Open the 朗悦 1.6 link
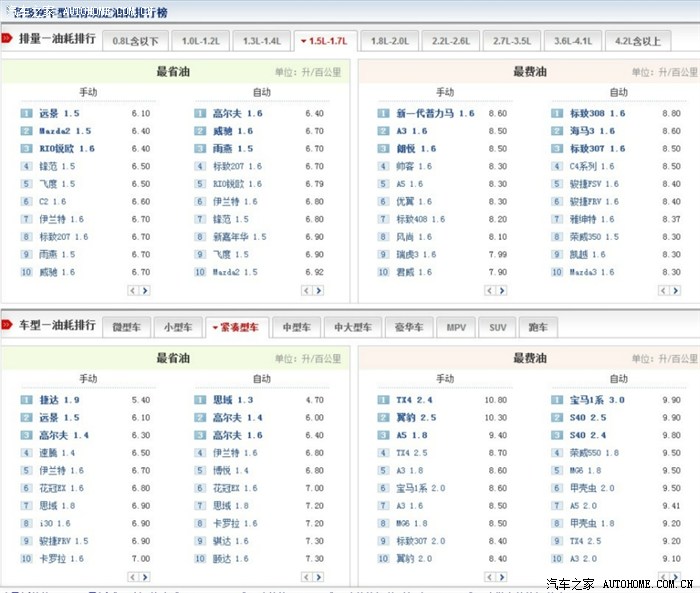The height and width of the screenshot is (593, 700). click(416, 149)
